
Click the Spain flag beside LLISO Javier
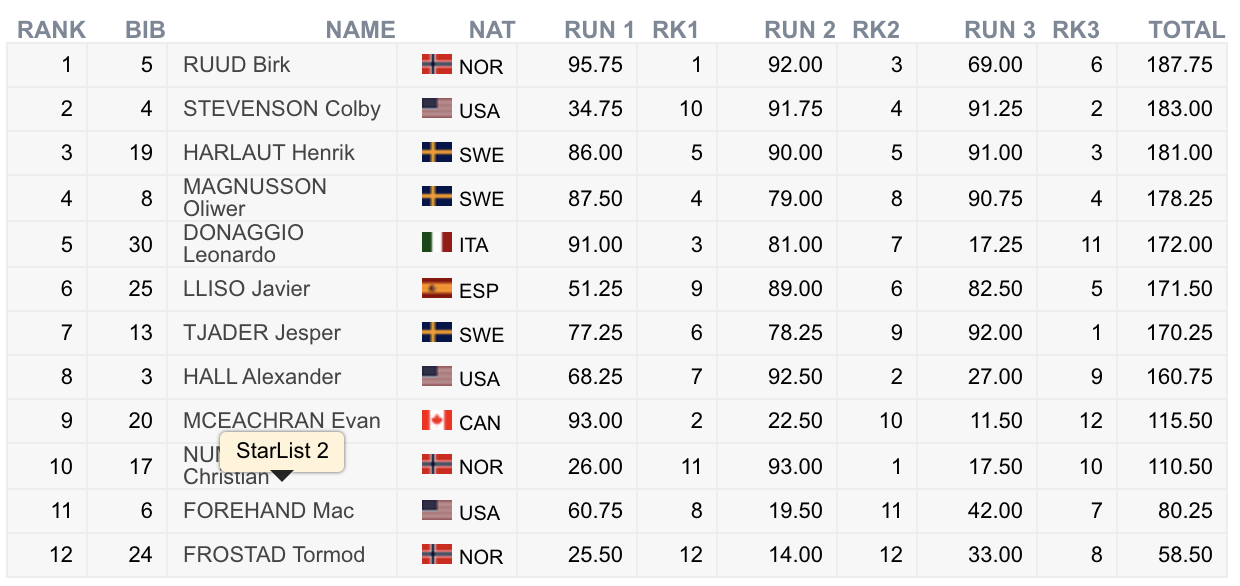click(x=437, y=289)
